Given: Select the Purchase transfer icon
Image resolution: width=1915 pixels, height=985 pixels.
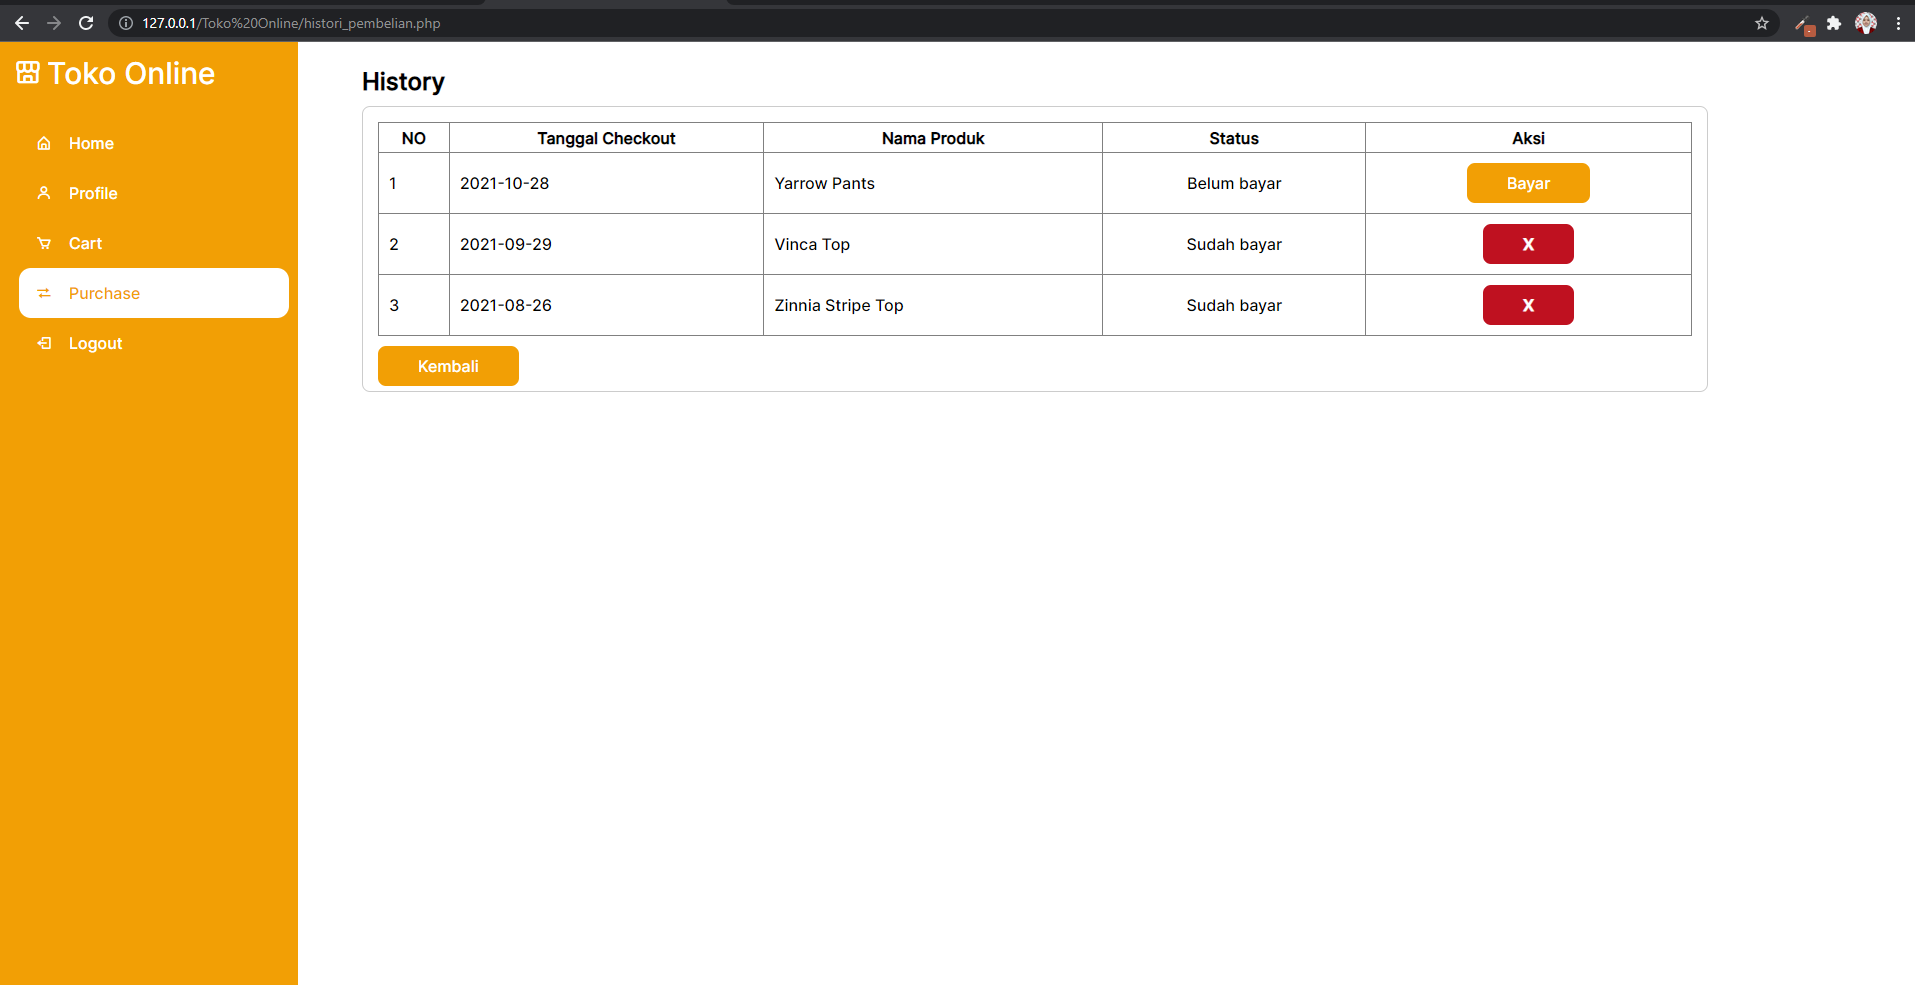Looking at the screenshot, I should click(x=44, y=293).
